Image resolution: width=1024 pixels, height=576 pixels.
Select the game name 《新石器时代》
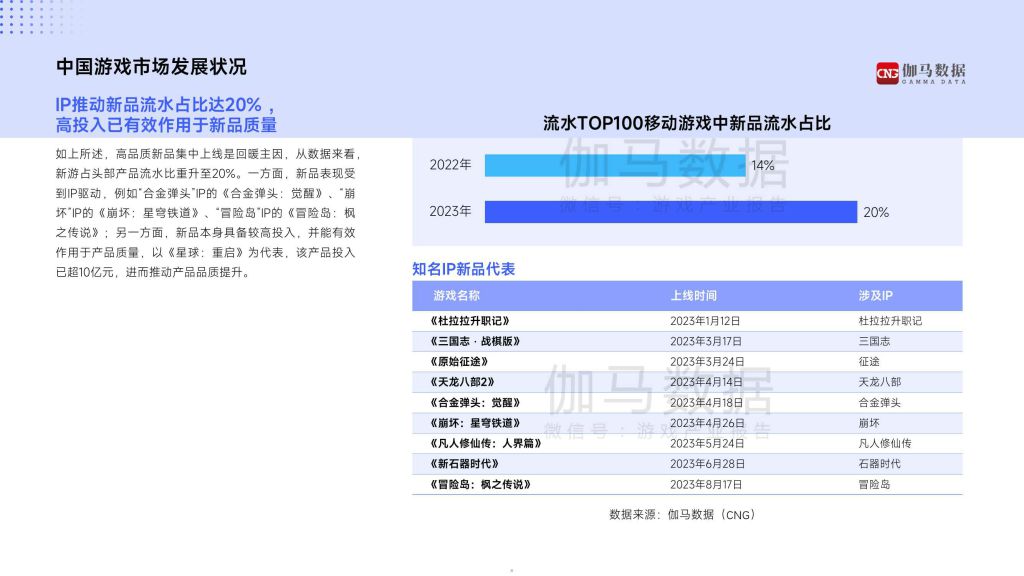(464, 464)
